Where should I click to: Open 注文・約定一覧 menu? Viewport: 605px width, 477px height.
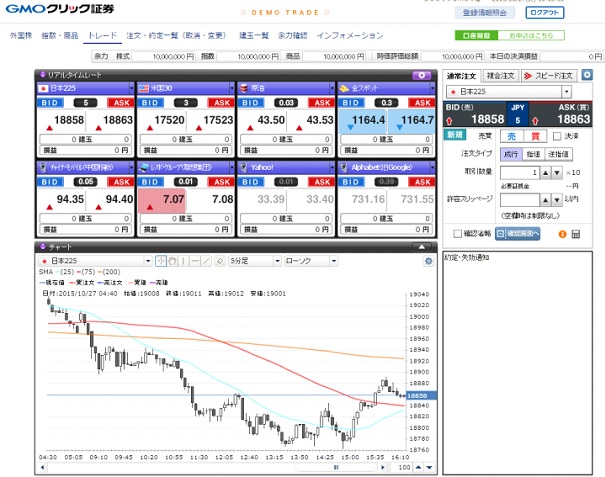tap(176, 36)
